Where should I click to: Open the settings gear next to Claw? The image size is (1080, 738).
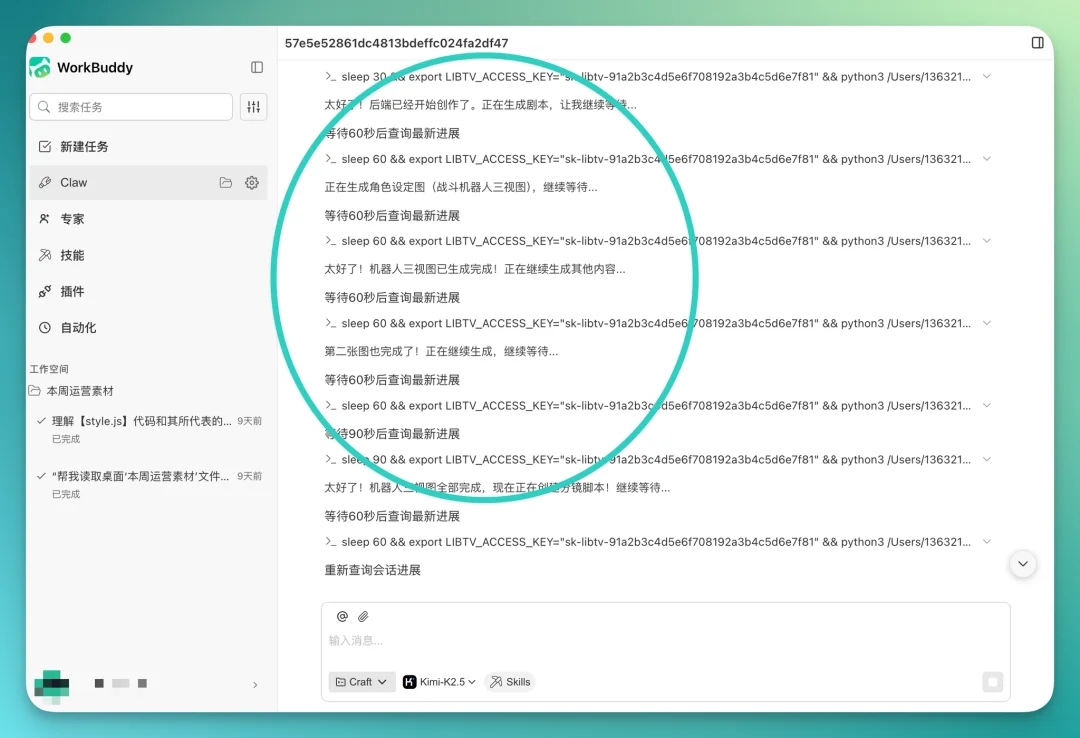tap(251, 183)
